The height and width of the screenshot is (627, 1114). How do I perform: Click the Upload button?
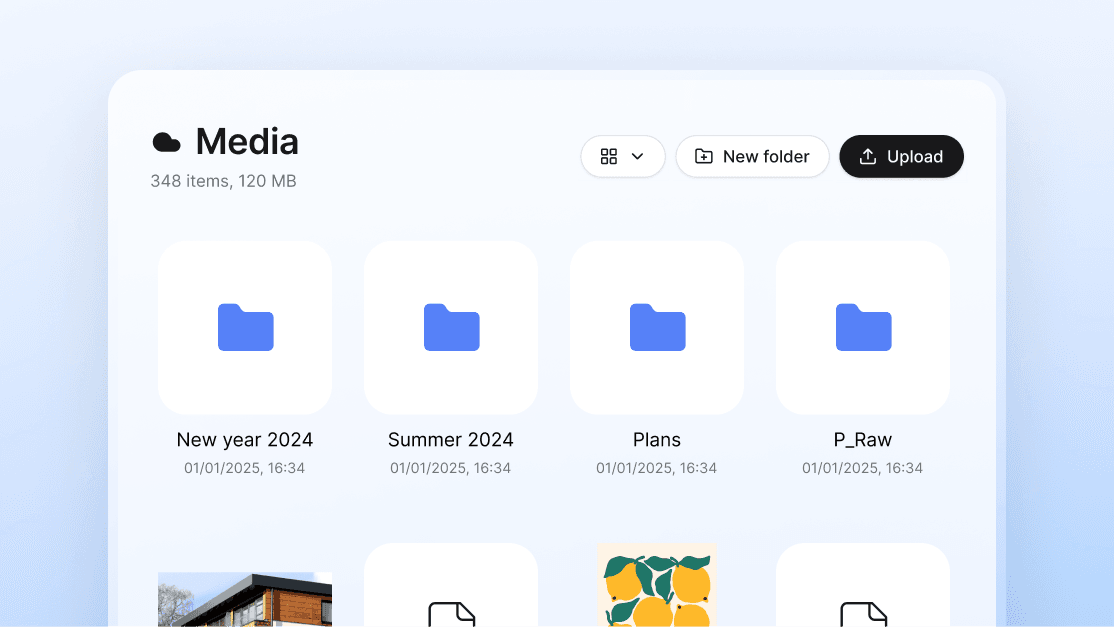point(901,157)
